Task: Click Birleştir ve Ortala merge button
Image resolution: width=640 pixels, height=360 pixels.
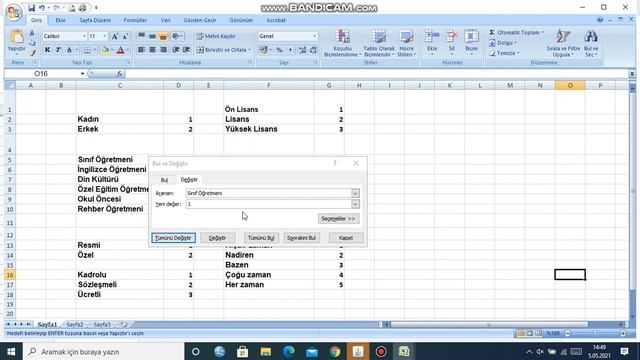Action: click(x=221, y=50)
